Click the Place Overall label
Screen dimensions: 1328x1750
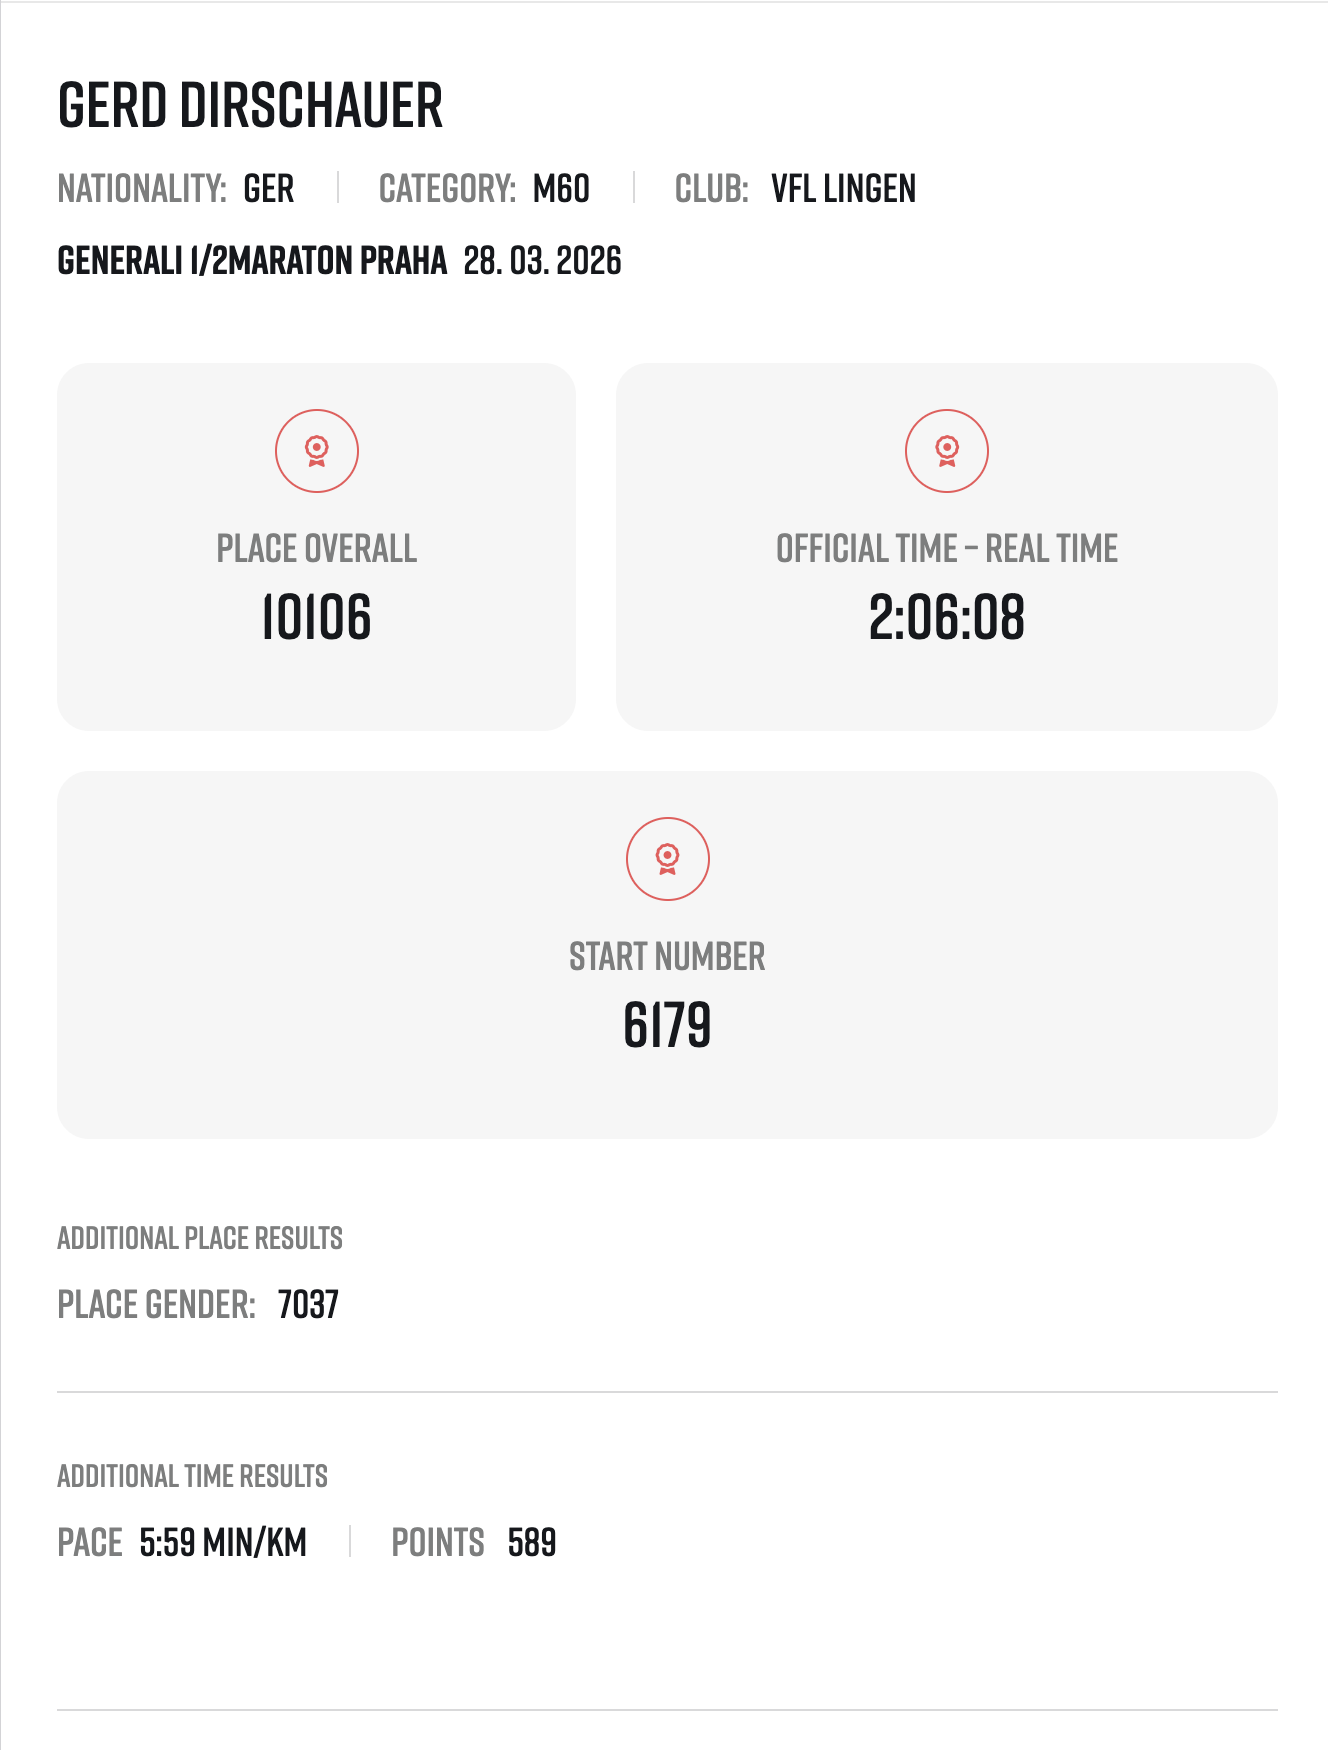click(x=316, y=549)
